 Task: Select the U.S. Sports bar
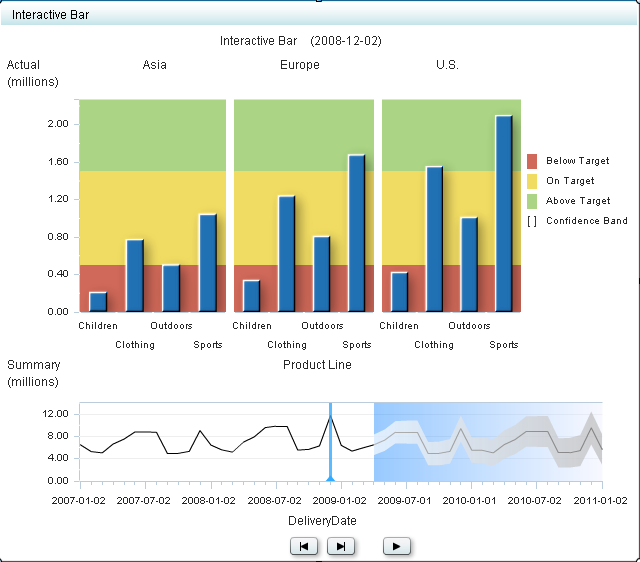click(503, 213)
